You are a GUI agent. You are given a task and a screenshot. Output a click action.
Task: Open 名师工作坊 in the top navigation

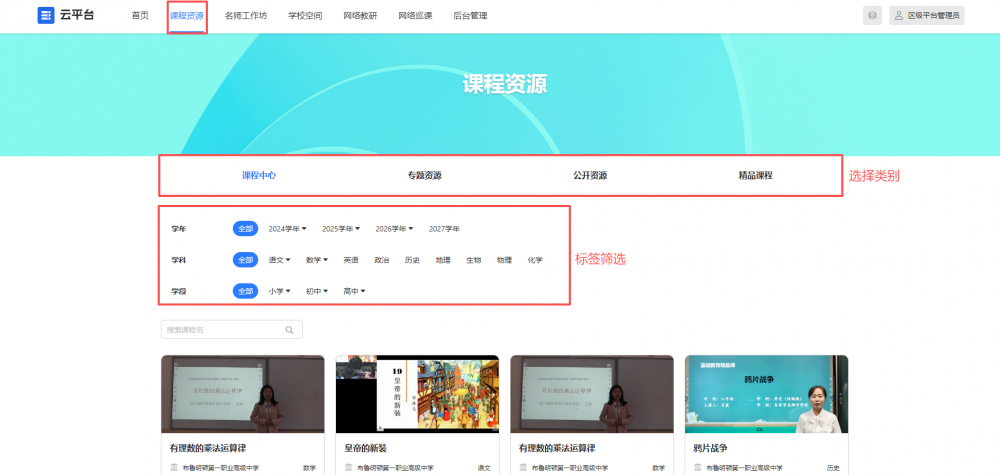246,16
